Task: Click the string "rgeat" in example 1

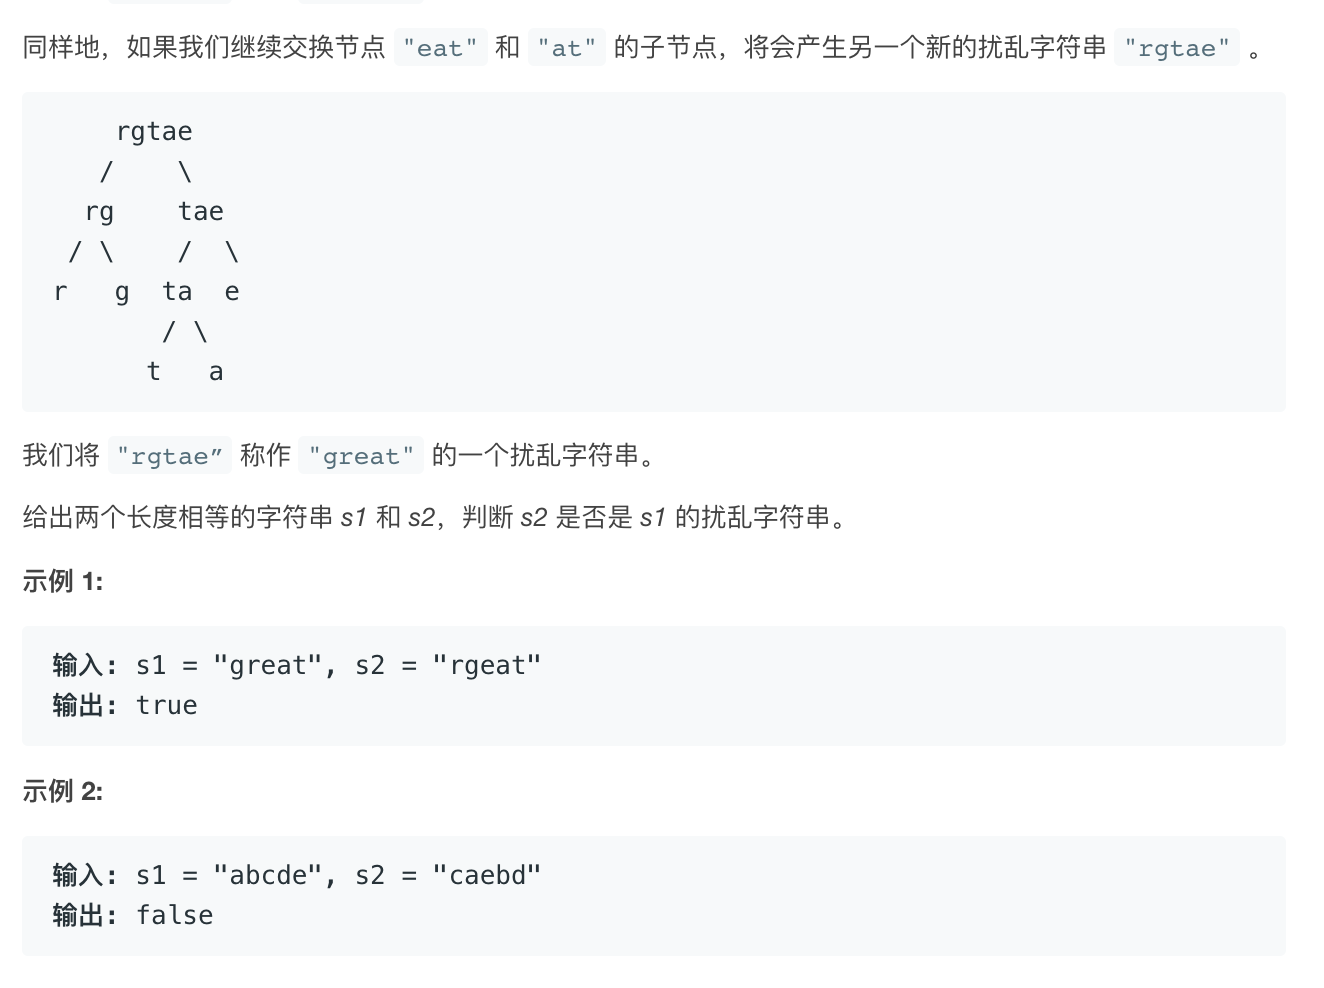Action: [487, 665]
